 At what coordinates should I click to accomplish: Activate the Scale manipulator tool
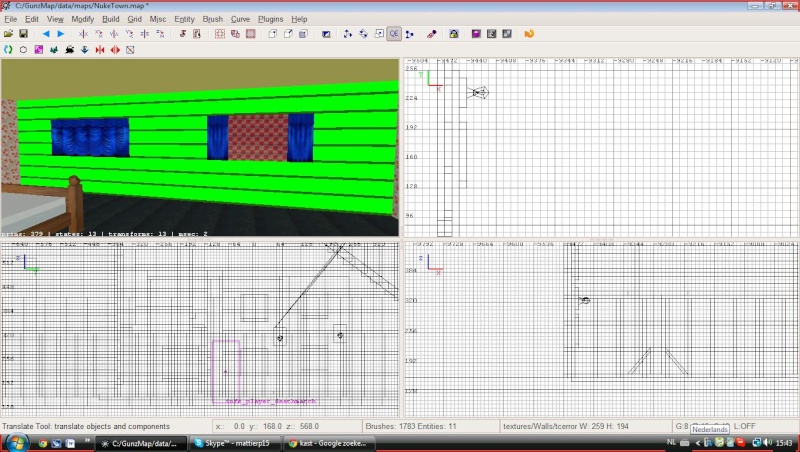[x=379, y=34]
